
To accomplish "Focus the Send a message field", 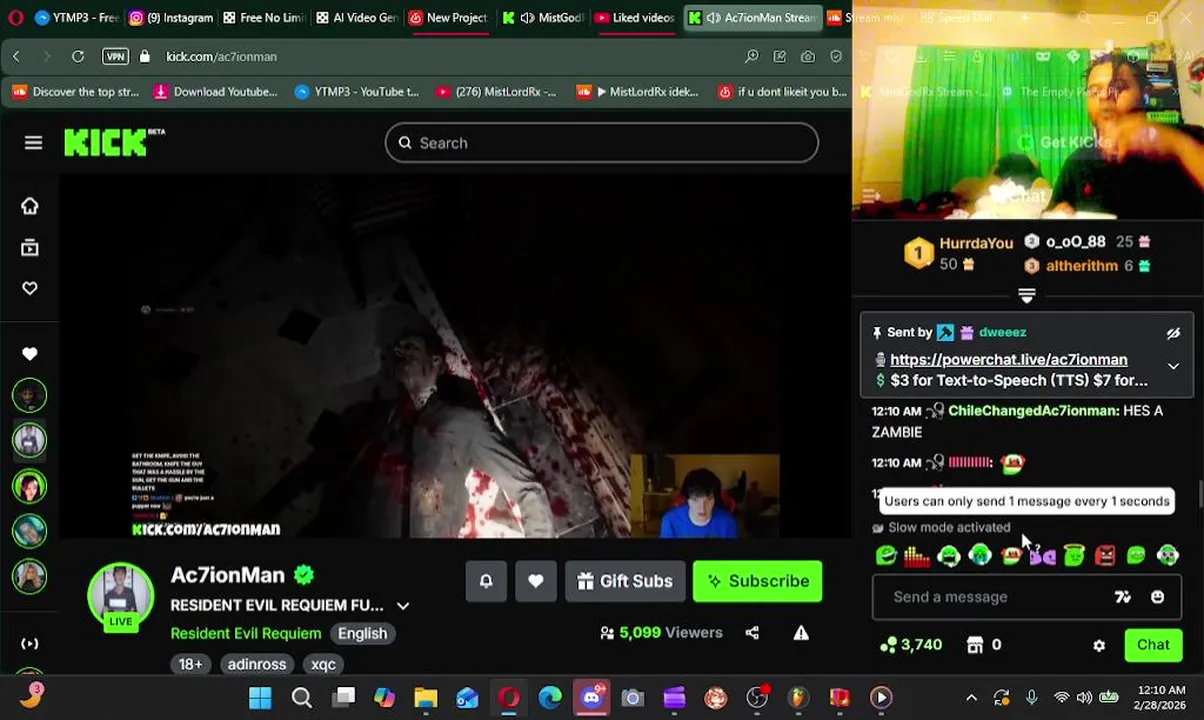I will point(1027,597).
